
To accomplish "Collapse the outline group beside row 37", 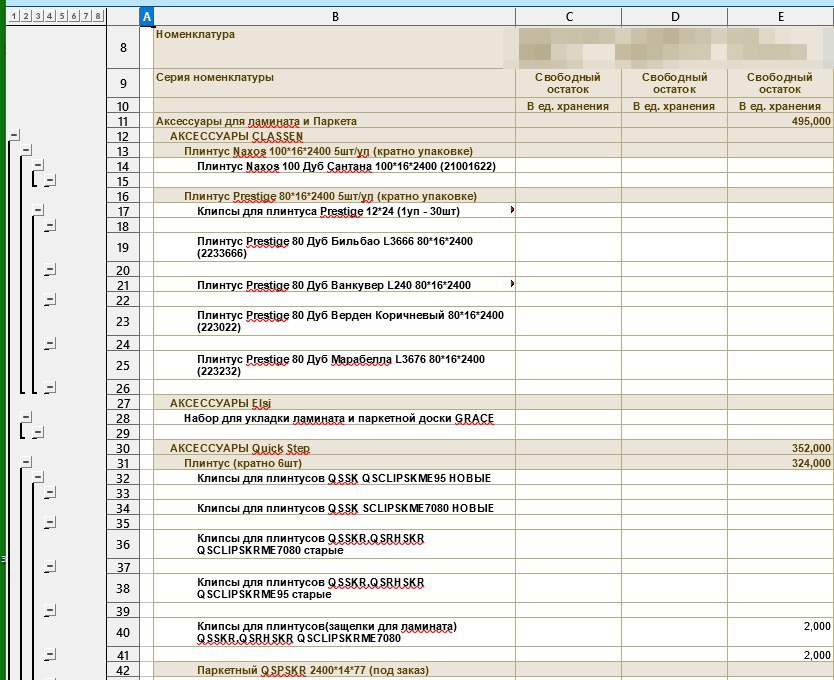I will (x=50, y=567).
